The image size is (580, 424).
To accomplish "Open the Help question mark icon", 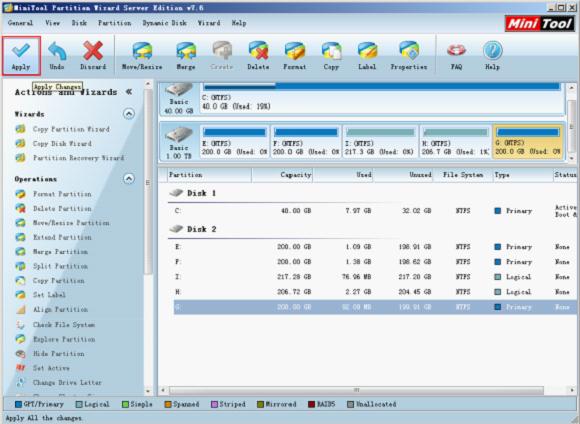I will pos(492,51).
